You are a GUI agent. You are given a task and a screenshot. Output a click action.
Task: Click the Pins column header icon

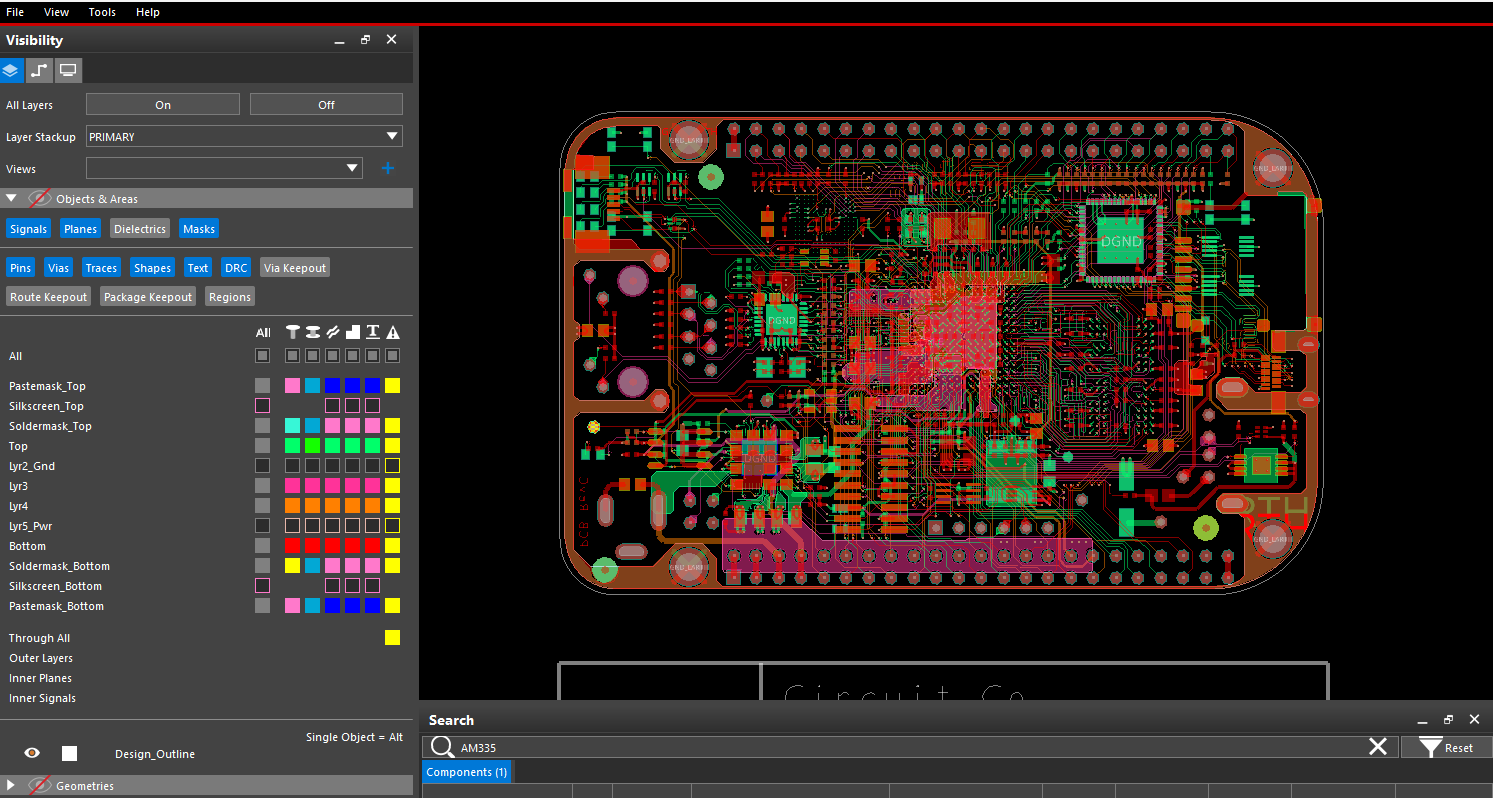pos(292,332)
